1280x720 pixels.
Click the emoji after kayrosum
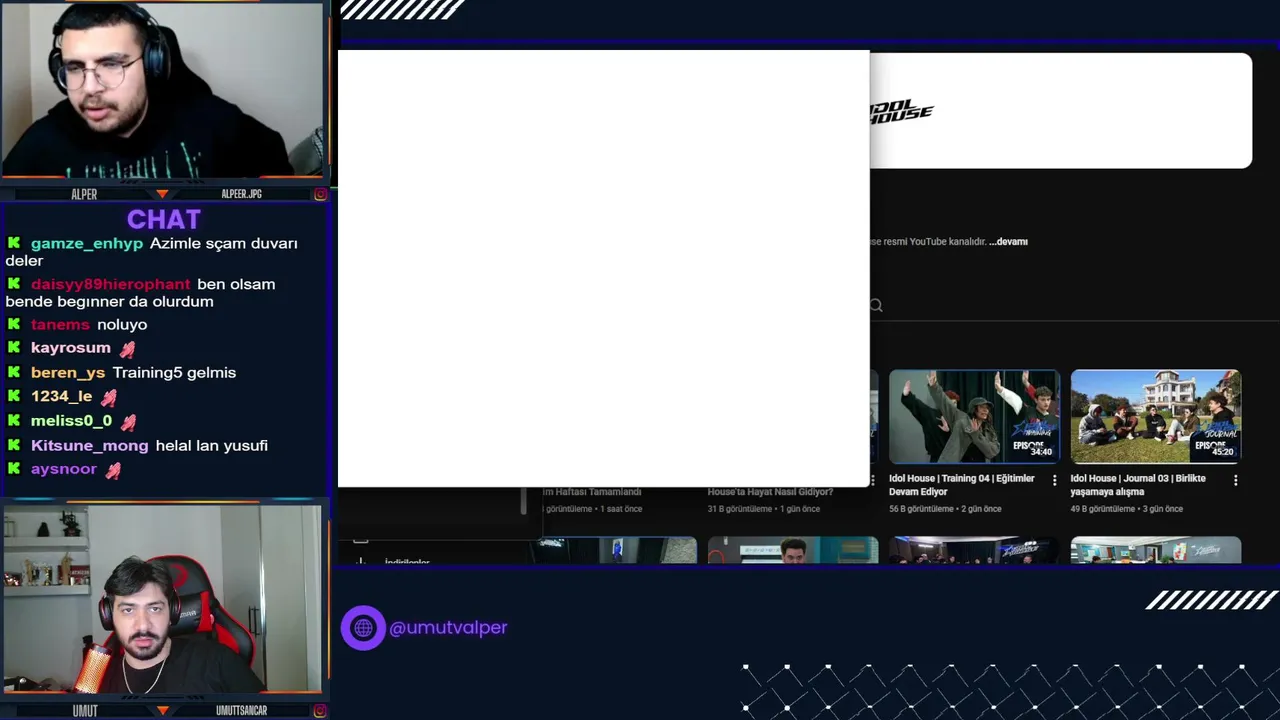coord(127,349)
